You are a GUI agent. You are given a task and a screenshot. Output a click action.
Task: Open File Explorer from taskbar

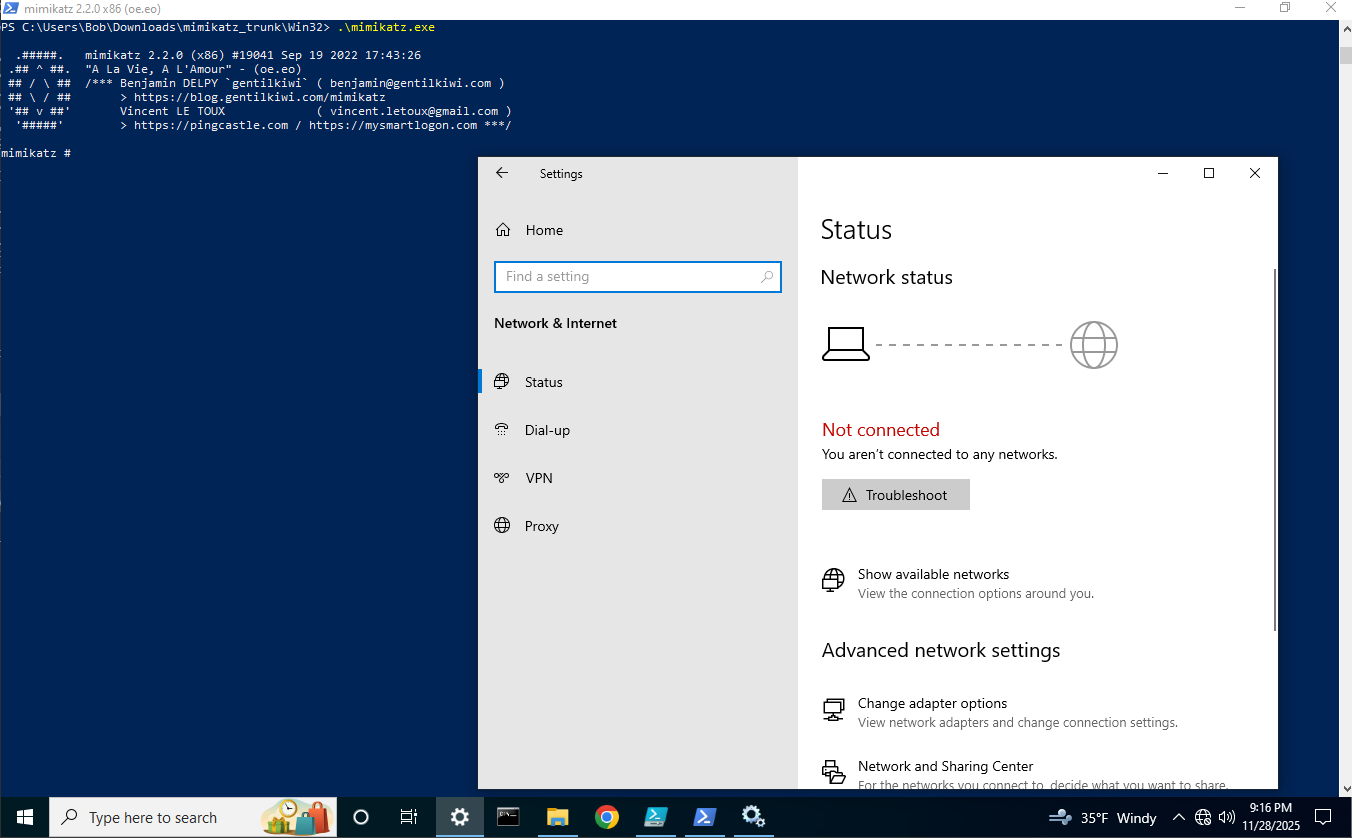click(557, 817)
